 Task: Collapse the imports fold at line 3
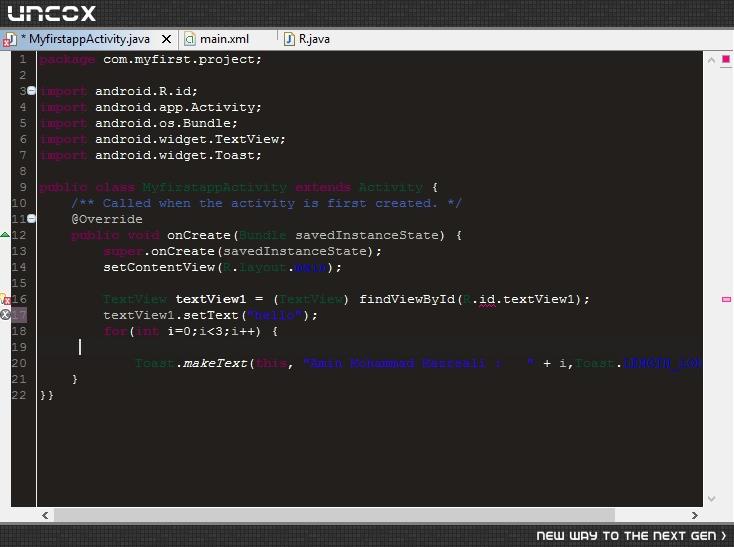click(x=31, y=91)
